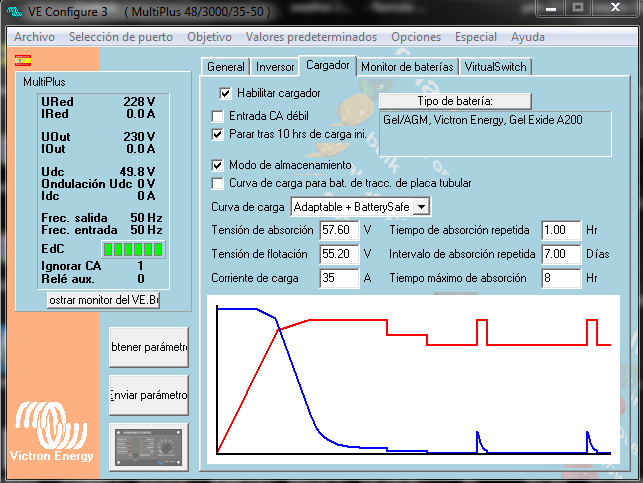Click the Tensión de flotación field
Image resolution: width=643 pixels, height=483 pixels.
click(339, 254)
